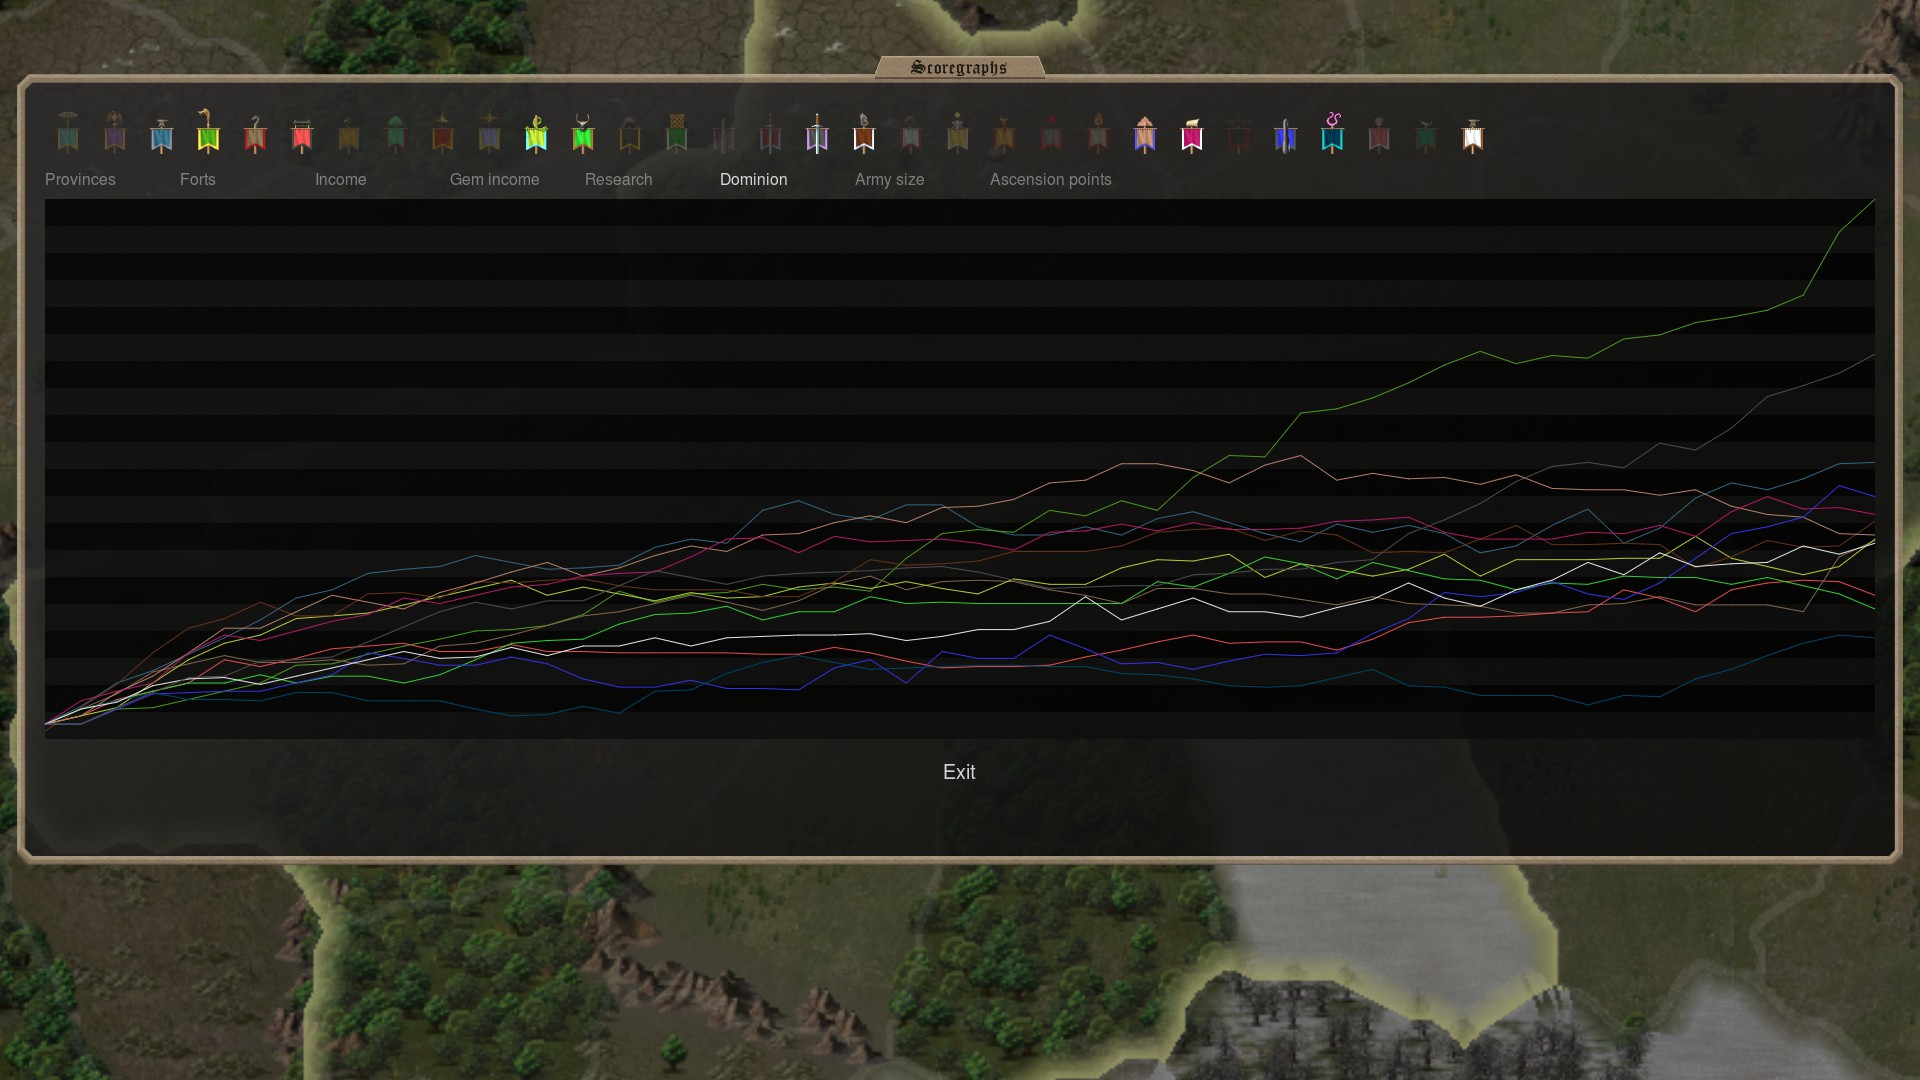Click Exit to close Scoregraphs
Image resolution: width=1920 pixels, height=1080 pixels.
coord(959,772)
